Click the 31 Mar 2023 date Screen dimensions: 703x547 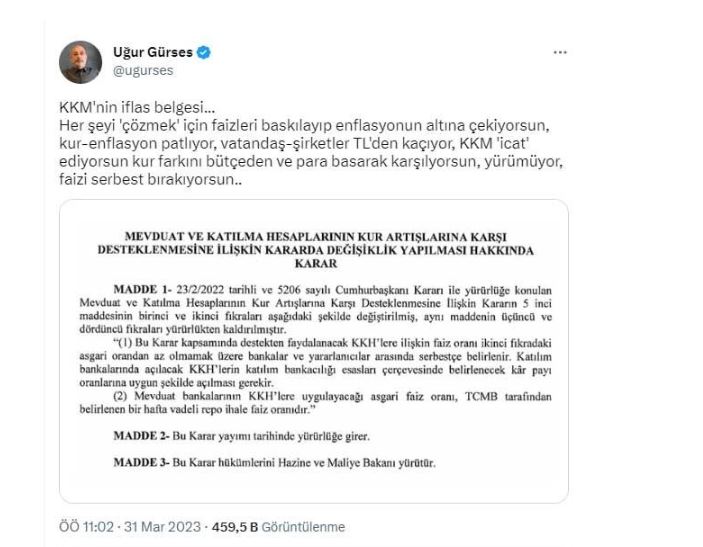(162, 527)
